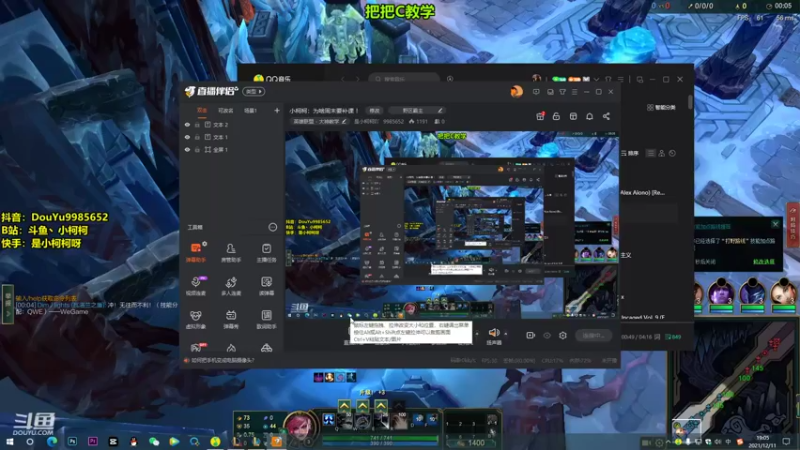Toggle list view in QQ Music header
The height and width of the screenshot is (450, 800).
(x=651, y=153)
